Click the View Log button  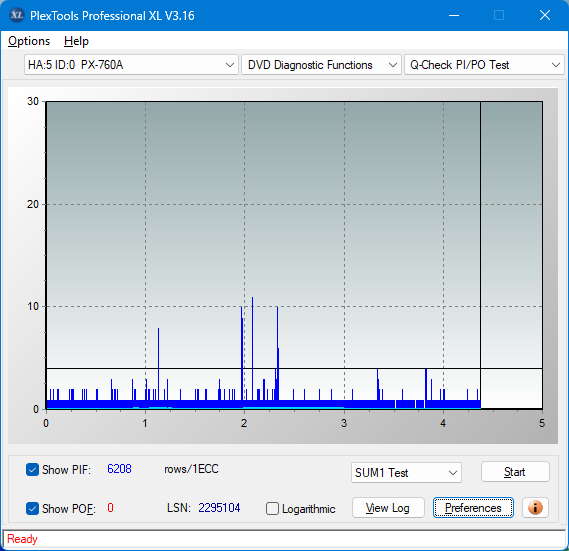point(388,507)
